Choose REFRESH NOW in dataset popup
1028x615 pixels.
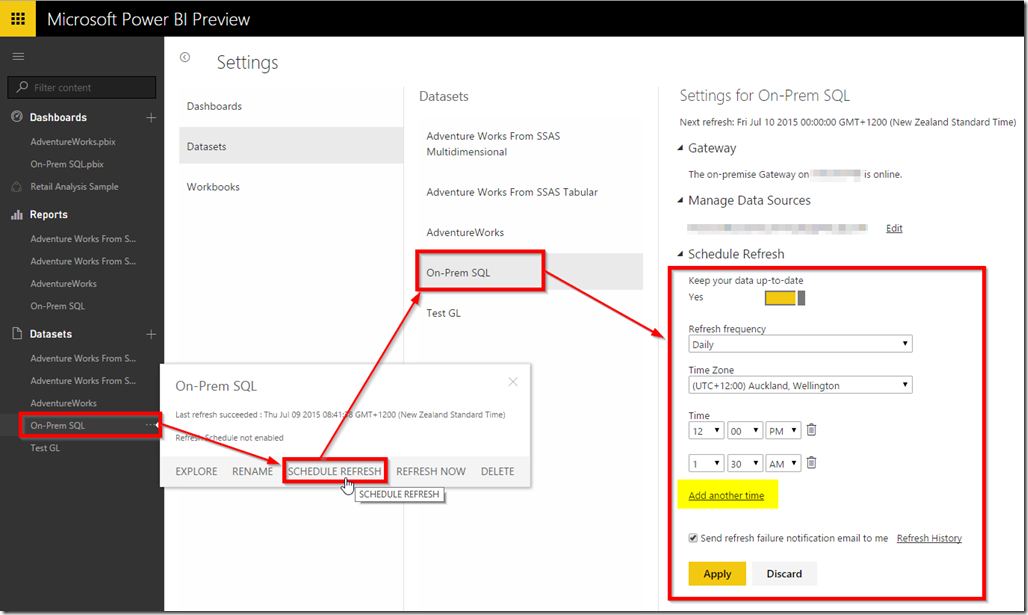click(x=431, y=471)
